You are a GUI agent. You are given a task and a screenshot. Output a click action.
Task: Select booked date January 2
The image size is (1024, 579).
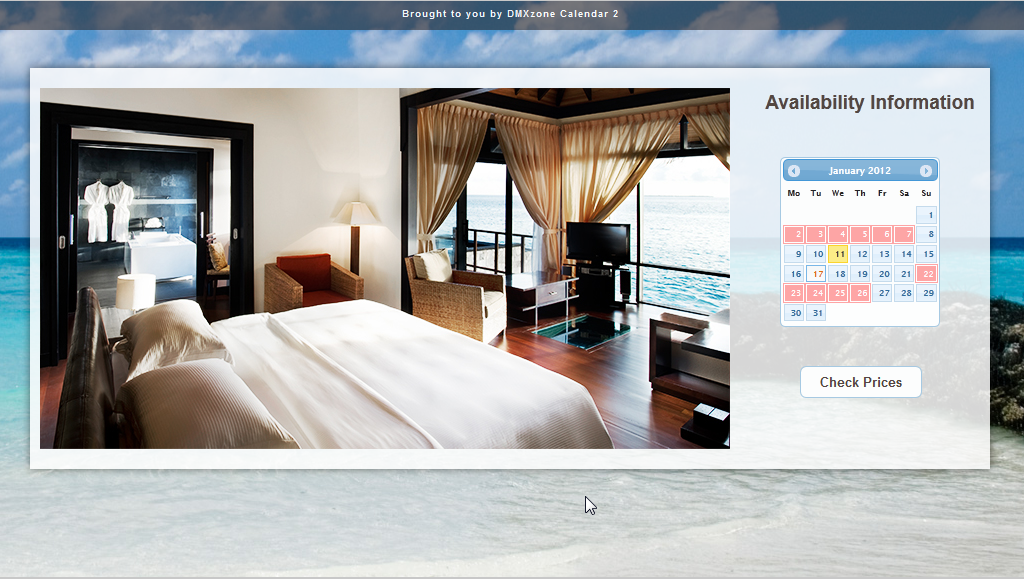coord(793,234)
